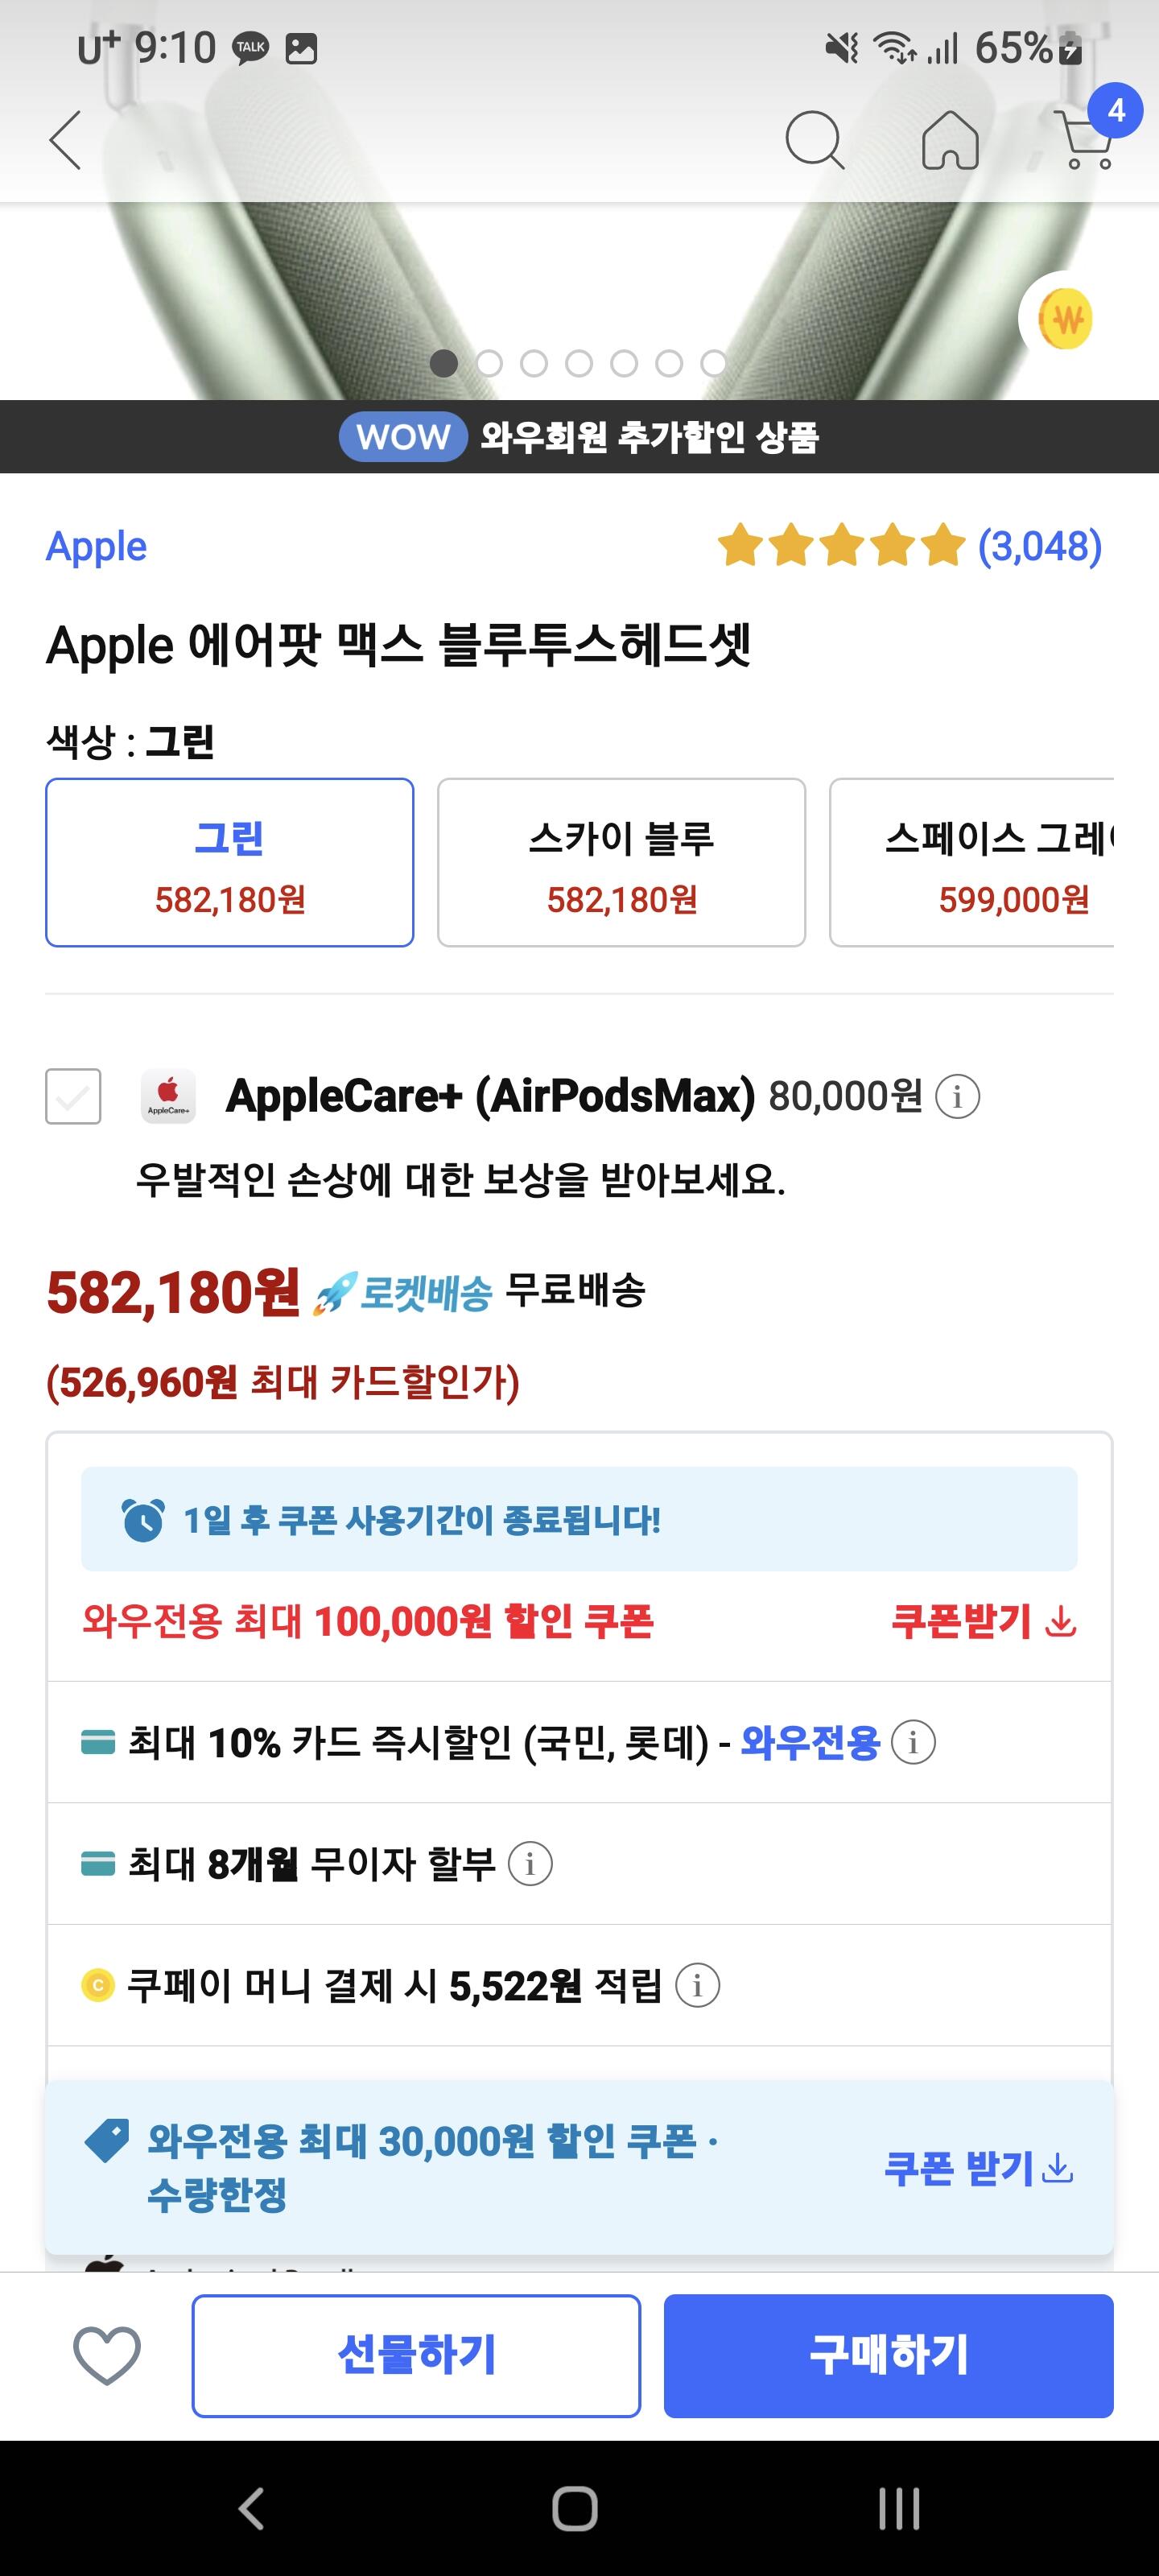
Task: Tap the 선물하기 gift button
Action: 416,2354
